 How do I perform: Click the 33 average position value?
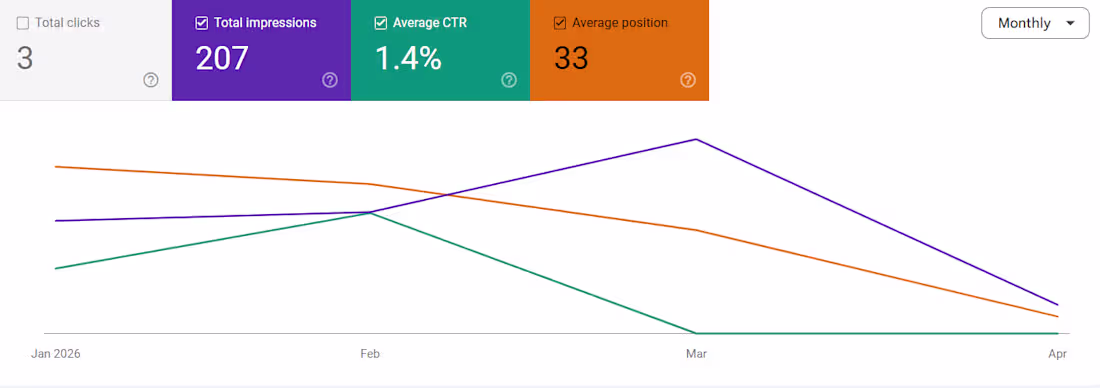click(571, 59)
